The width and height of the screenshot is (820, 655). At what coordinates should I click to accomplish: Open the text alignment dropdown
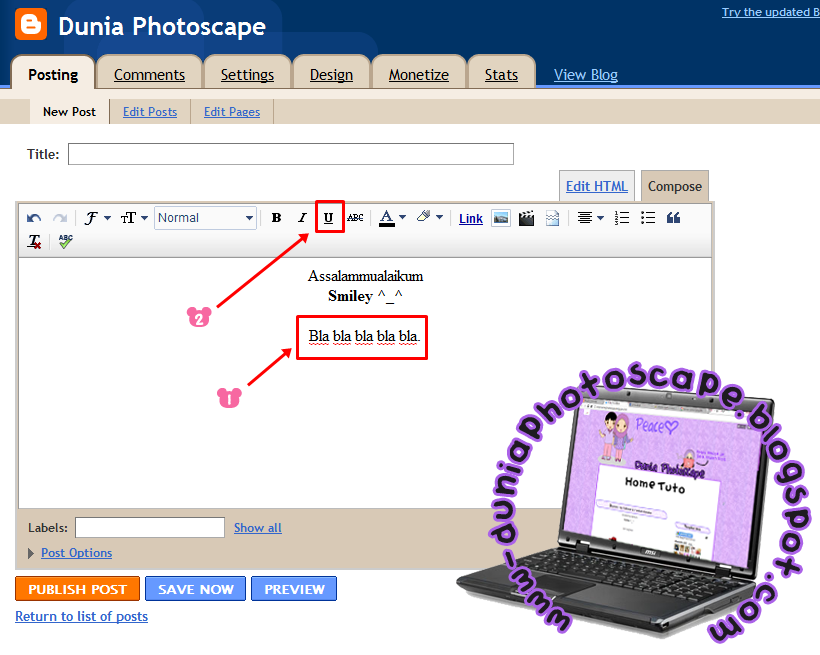[590, 218]
